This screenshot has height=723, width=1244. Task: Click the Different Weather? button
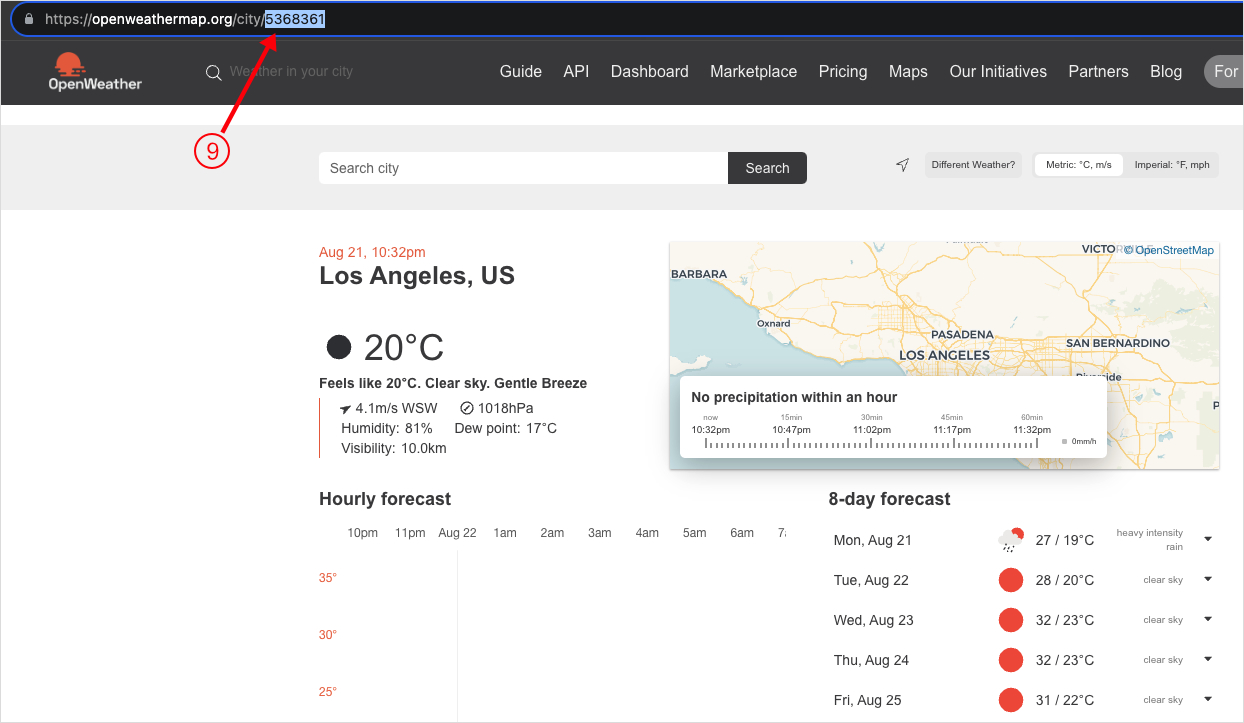(x=973, y=165)
